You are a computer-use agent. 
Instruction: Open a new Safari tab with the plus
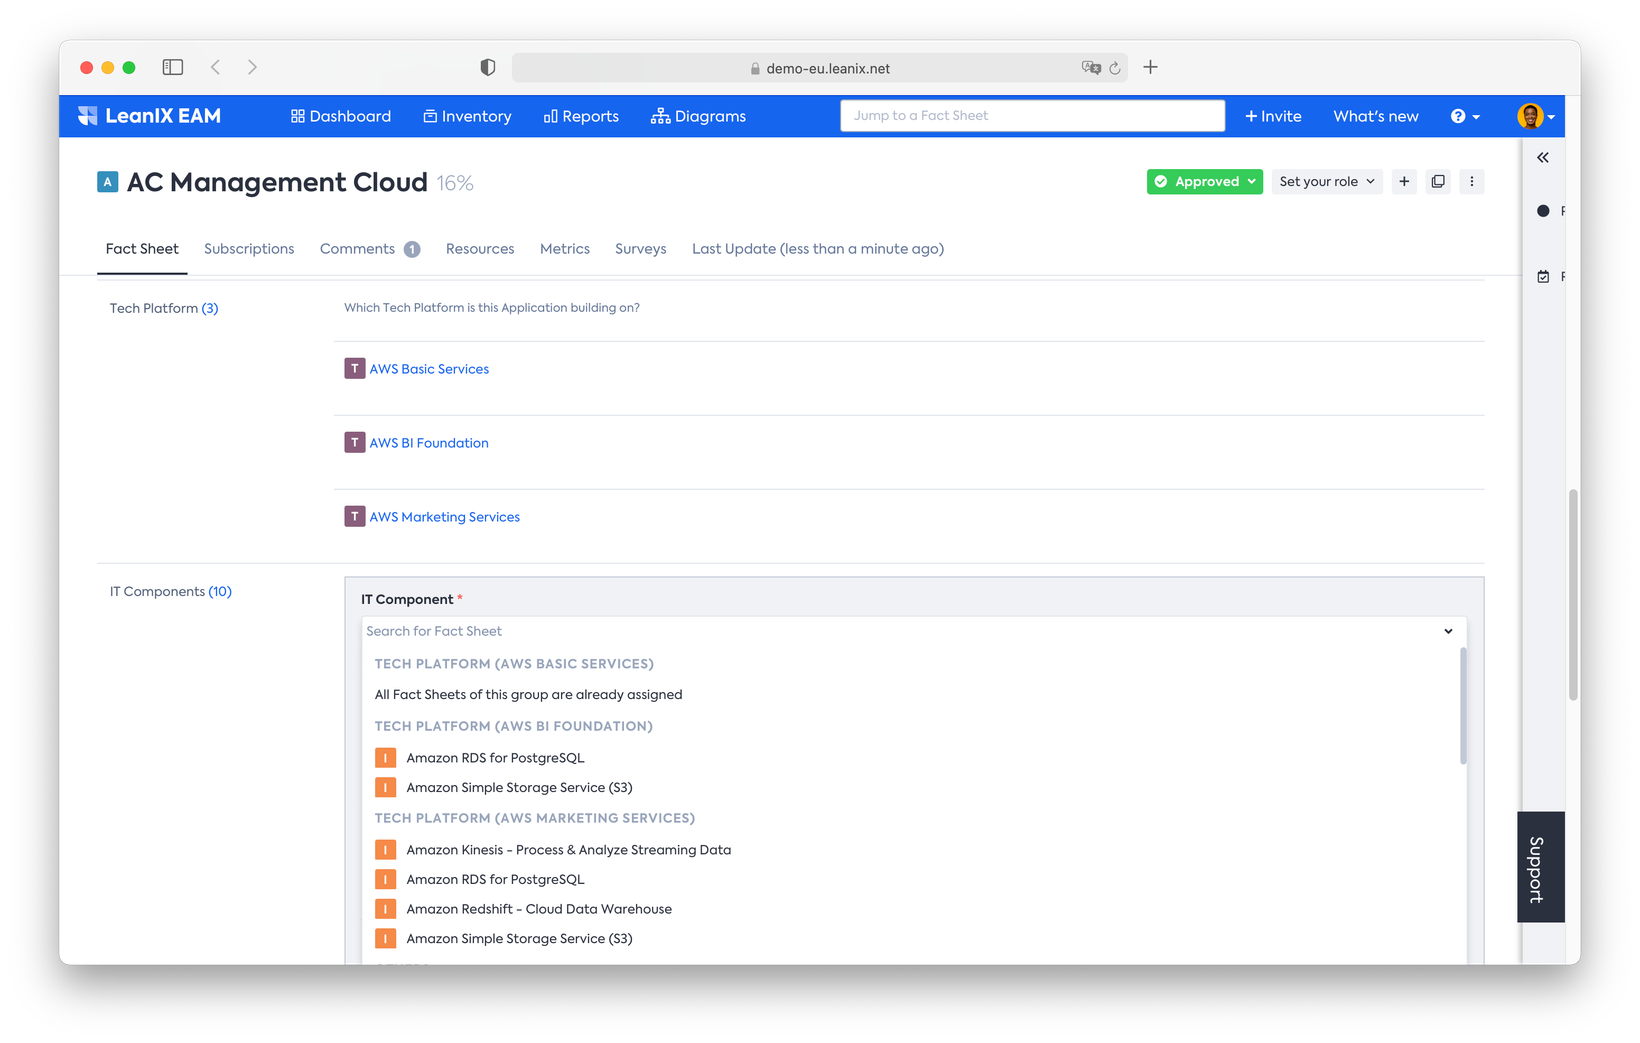point(1151,67)
